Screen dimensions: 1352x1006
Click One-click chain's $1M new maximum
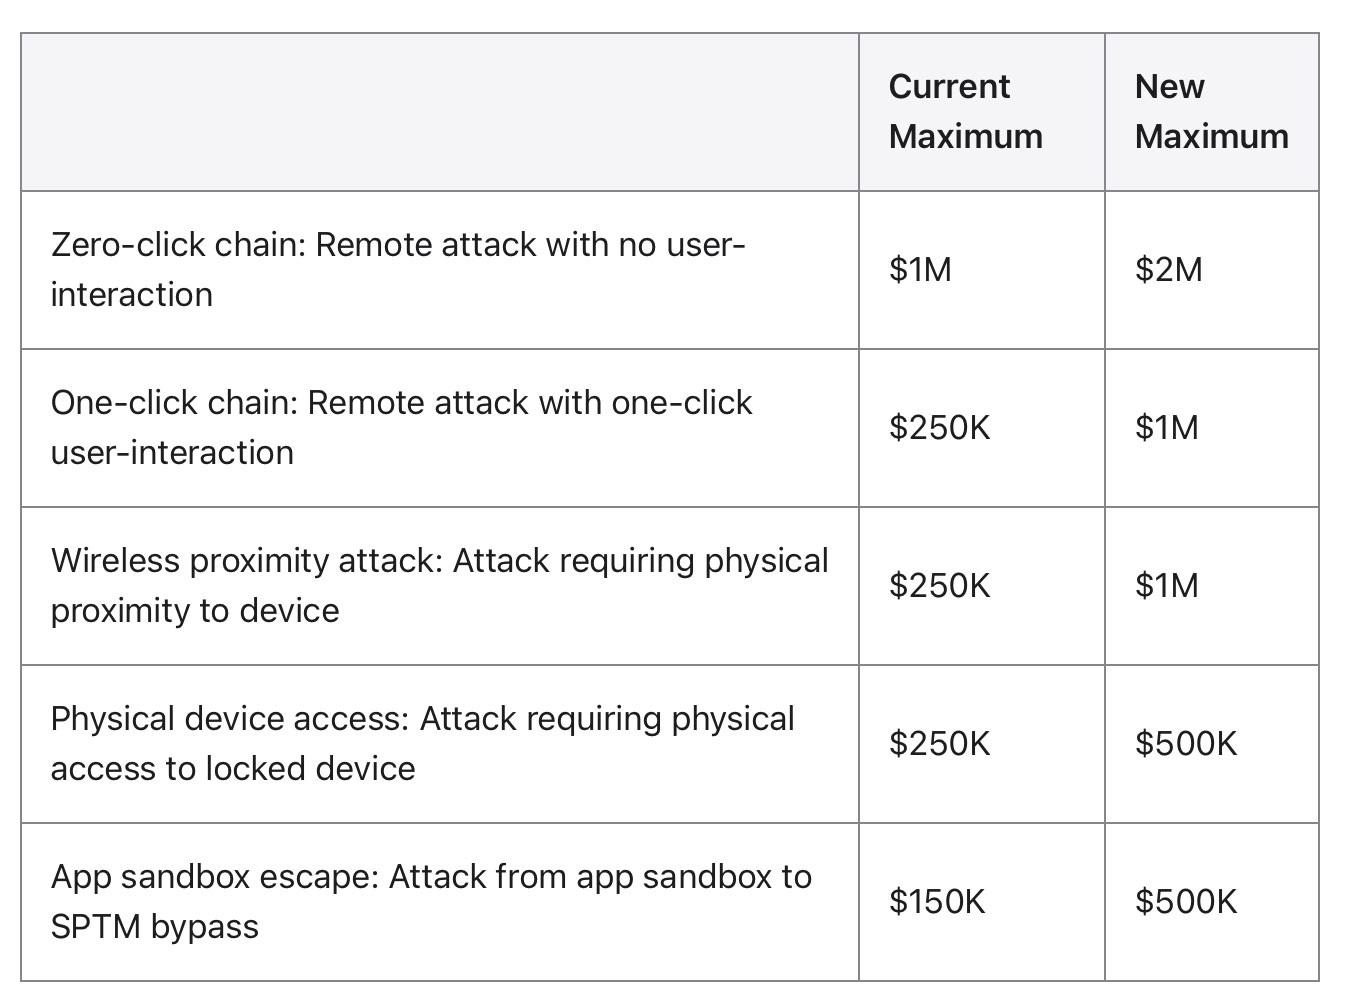coord(1166,427)
